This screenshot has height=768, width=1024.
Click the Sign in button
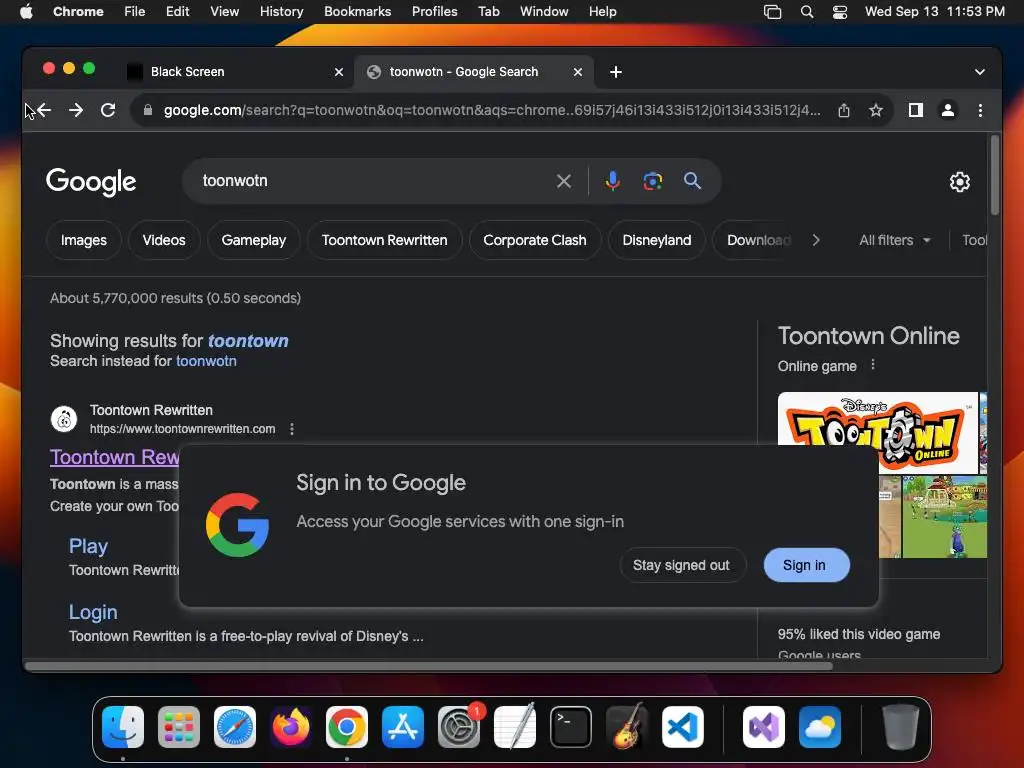pyautogui.click(x=807, y=565)
